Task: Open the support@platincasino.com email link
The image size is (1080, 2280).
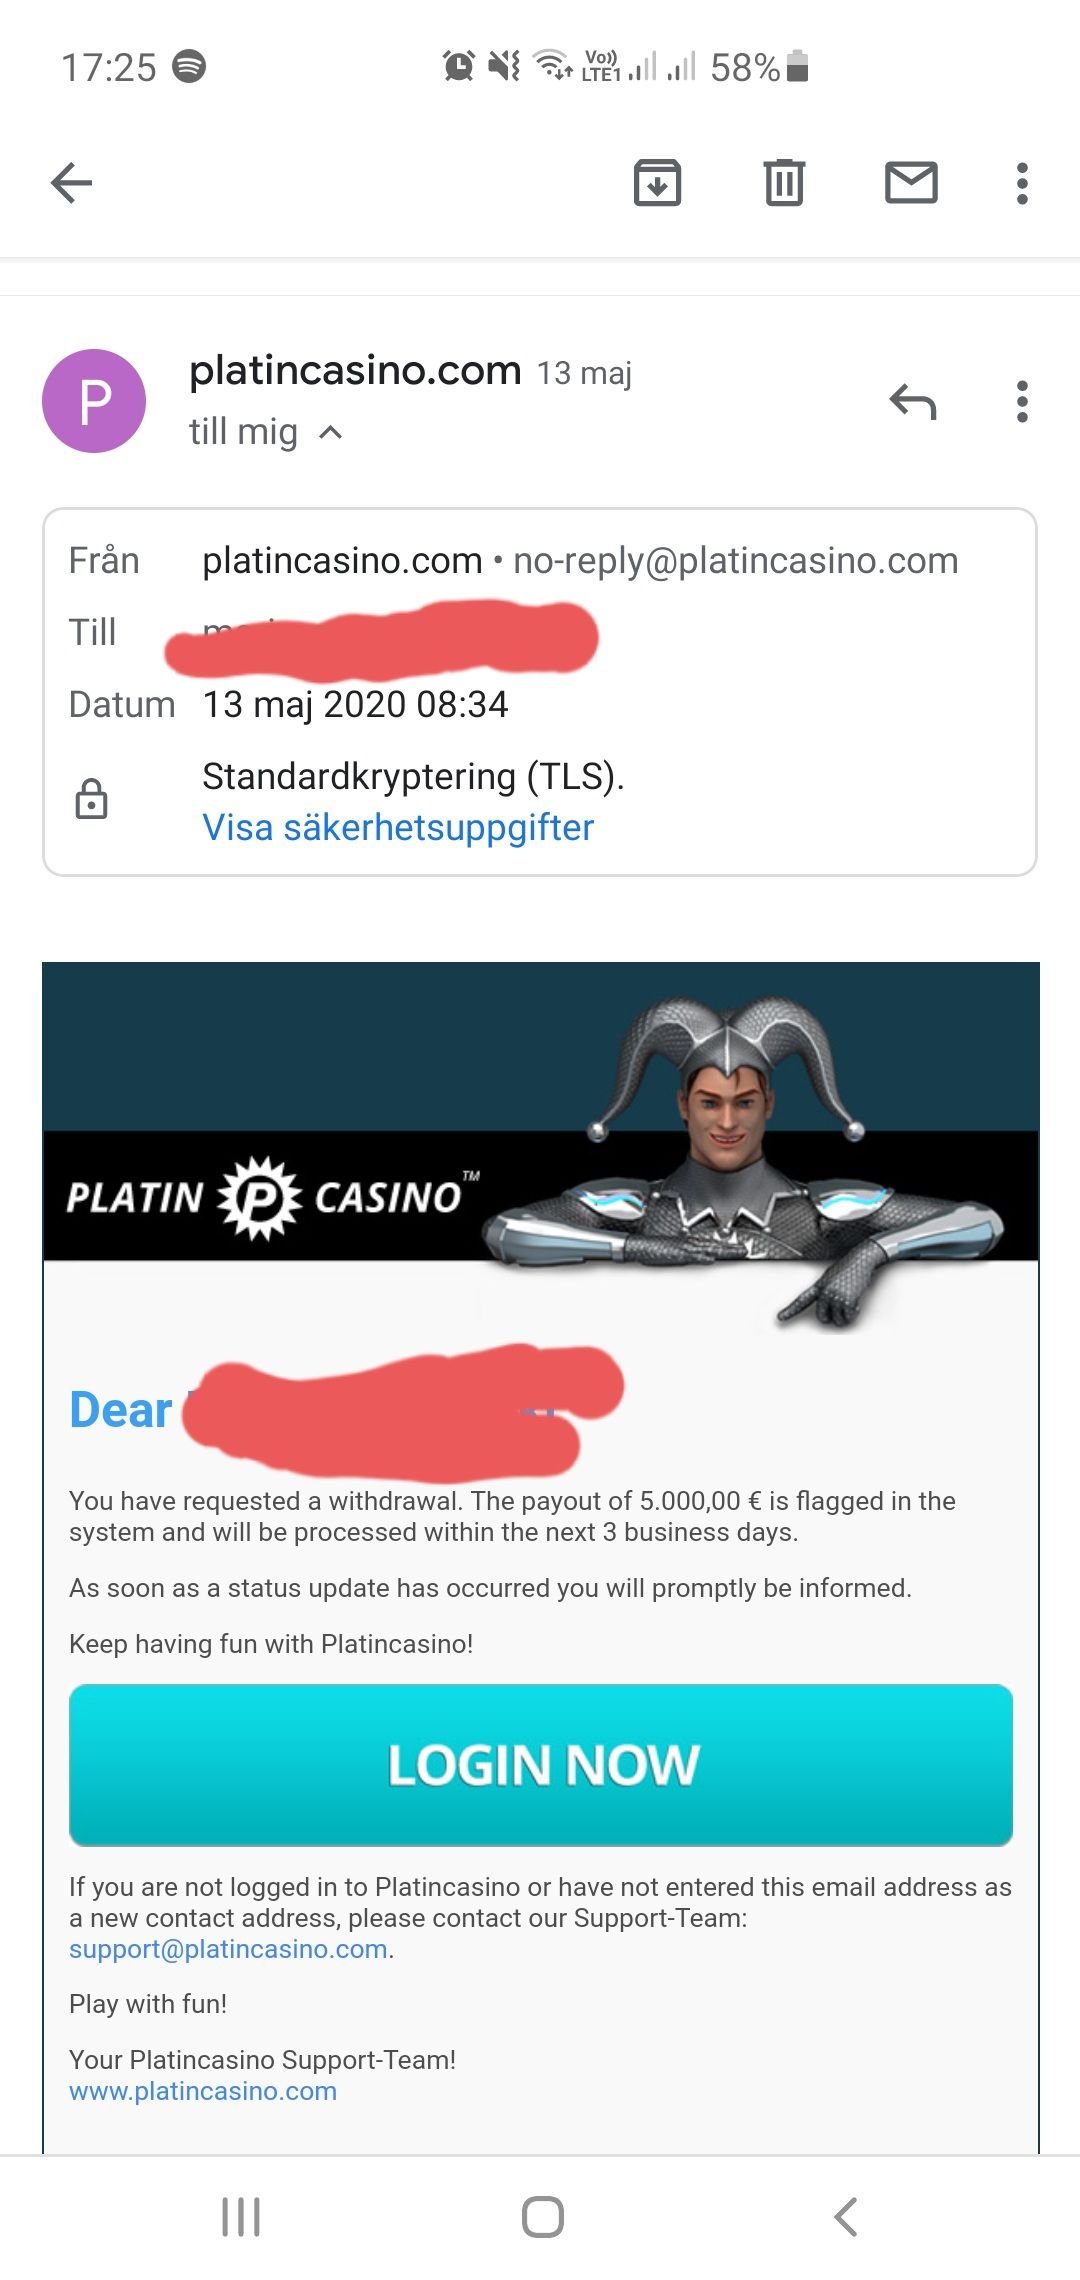Action: (x=228, y=1949)
